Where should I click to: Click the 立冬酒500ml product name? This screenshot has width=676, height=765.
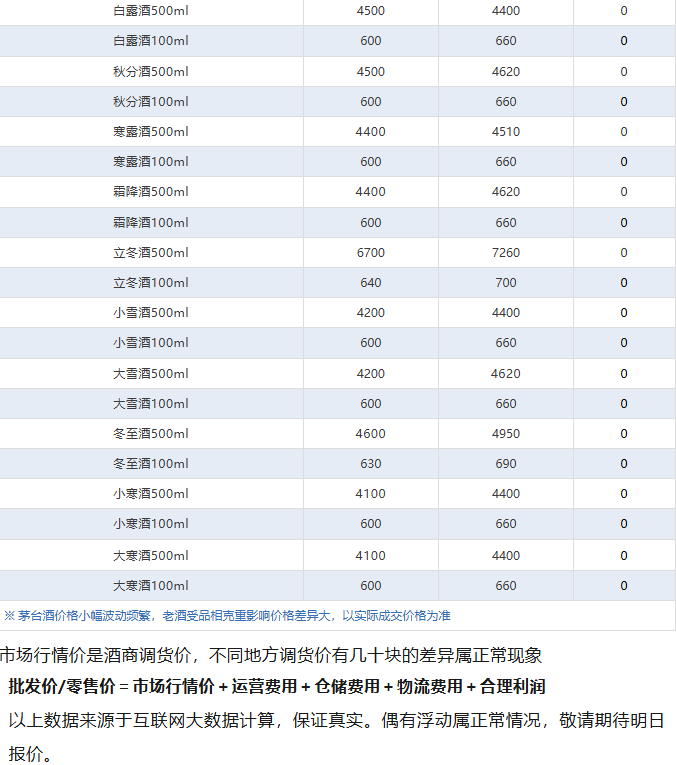click(x=151, y=253)
